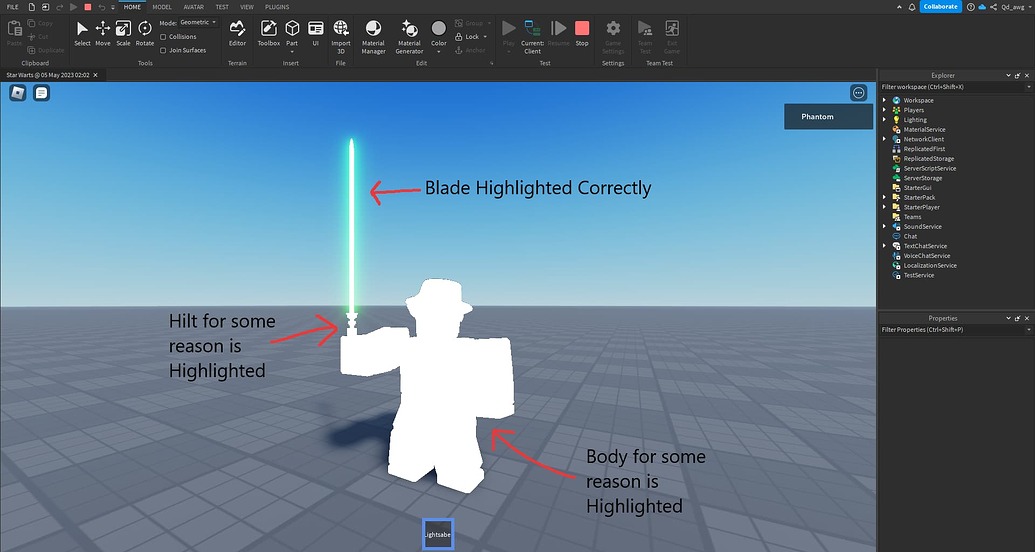The height and width of the screenshot is (552, 1035).
Task: Expand the StarterPlayer tree node
Action: pos(885,207)
